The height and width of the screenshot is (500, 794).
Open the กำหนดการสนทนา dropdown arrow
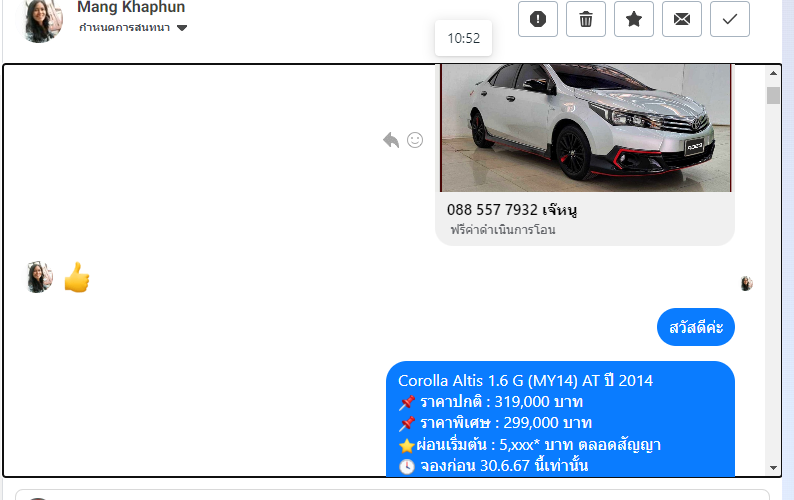click(182, 28)
